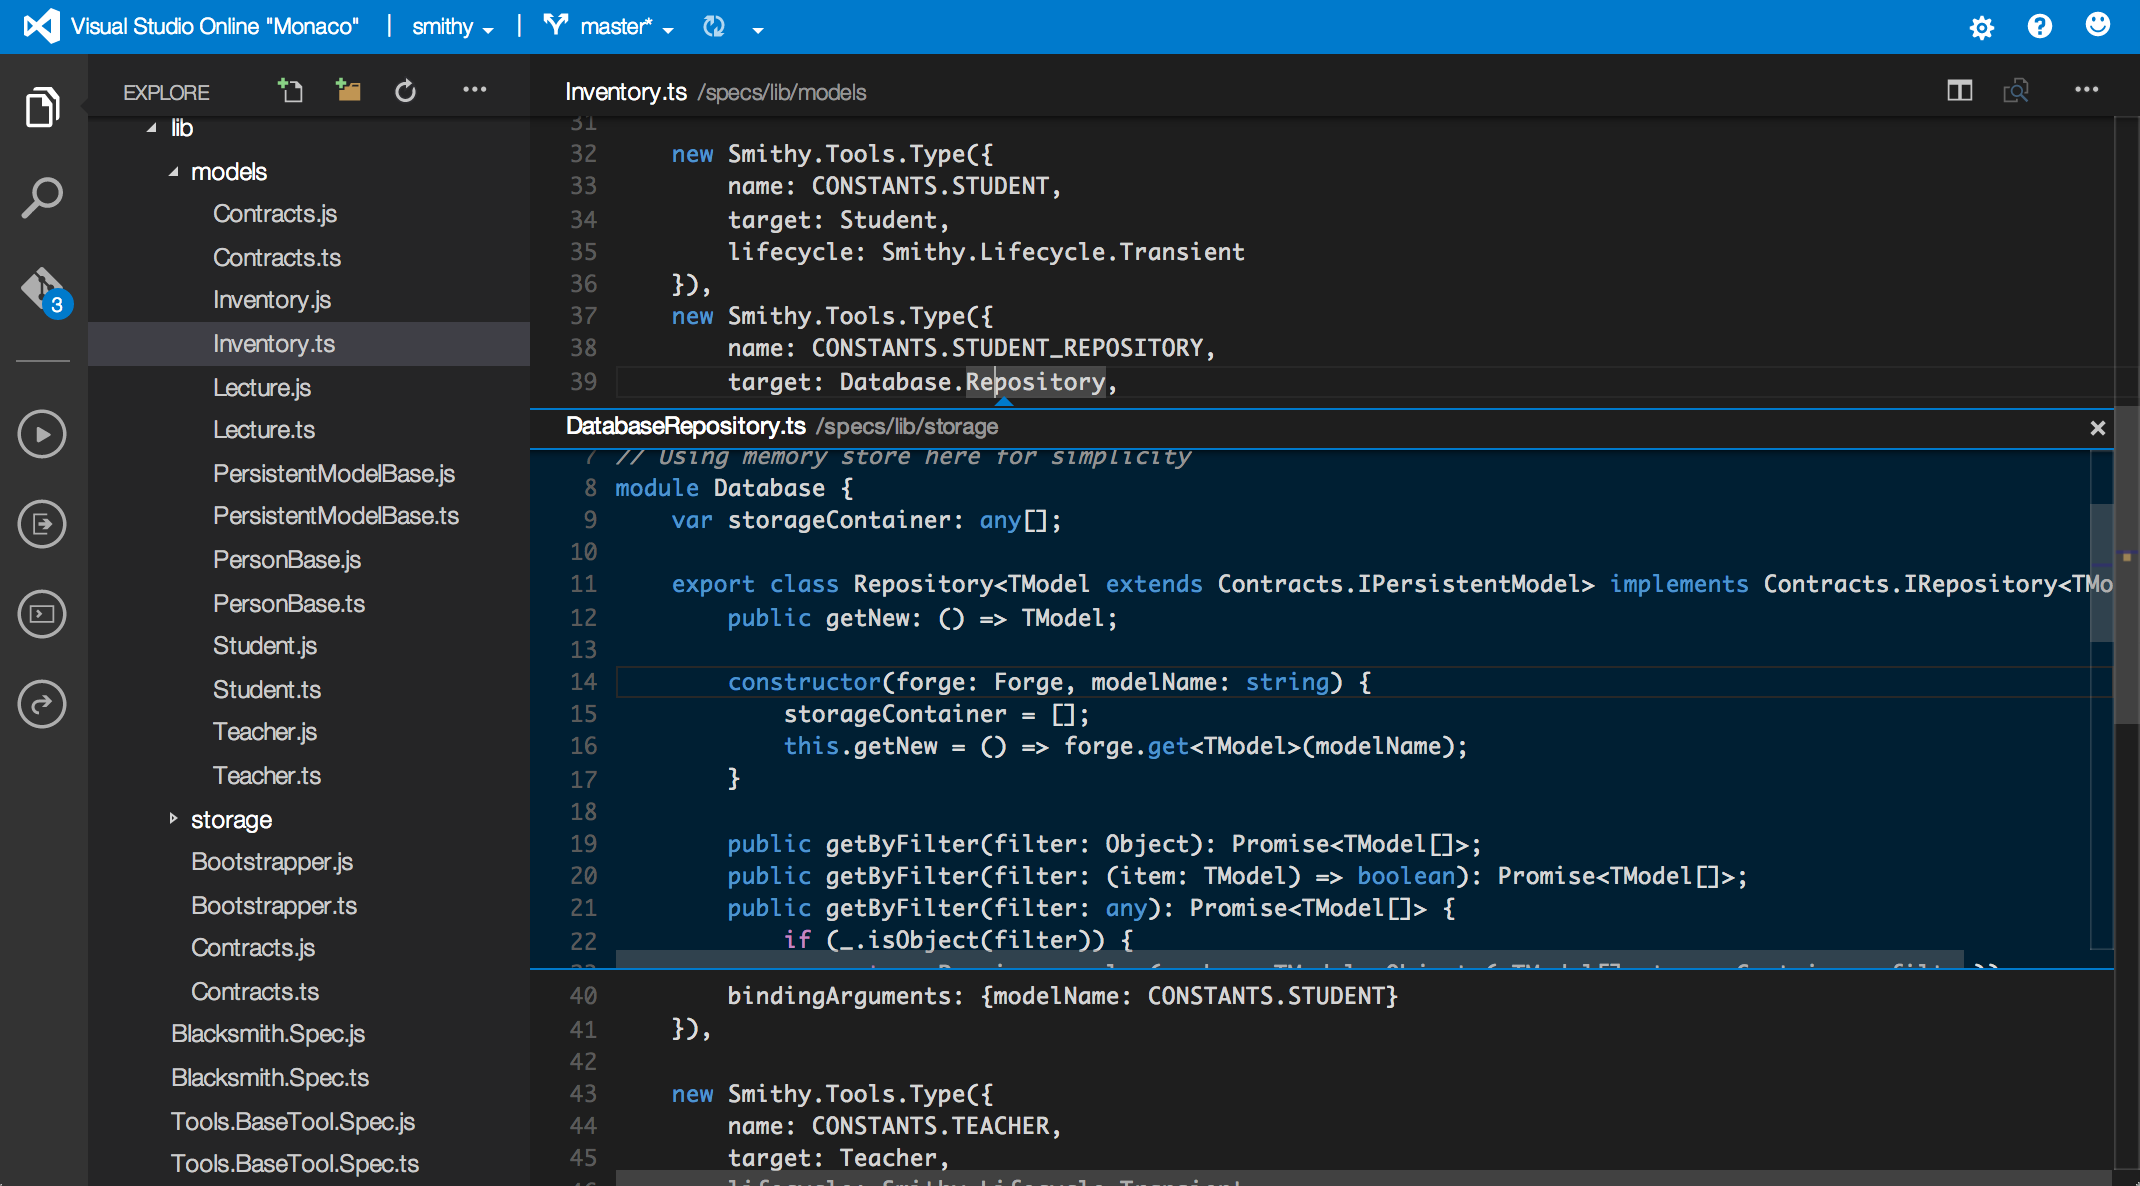Create a new folder in Explorer
Image resolution: width=2140 pixels, height=1186 pixels.
pyautogui.click(x=348, y=91)
